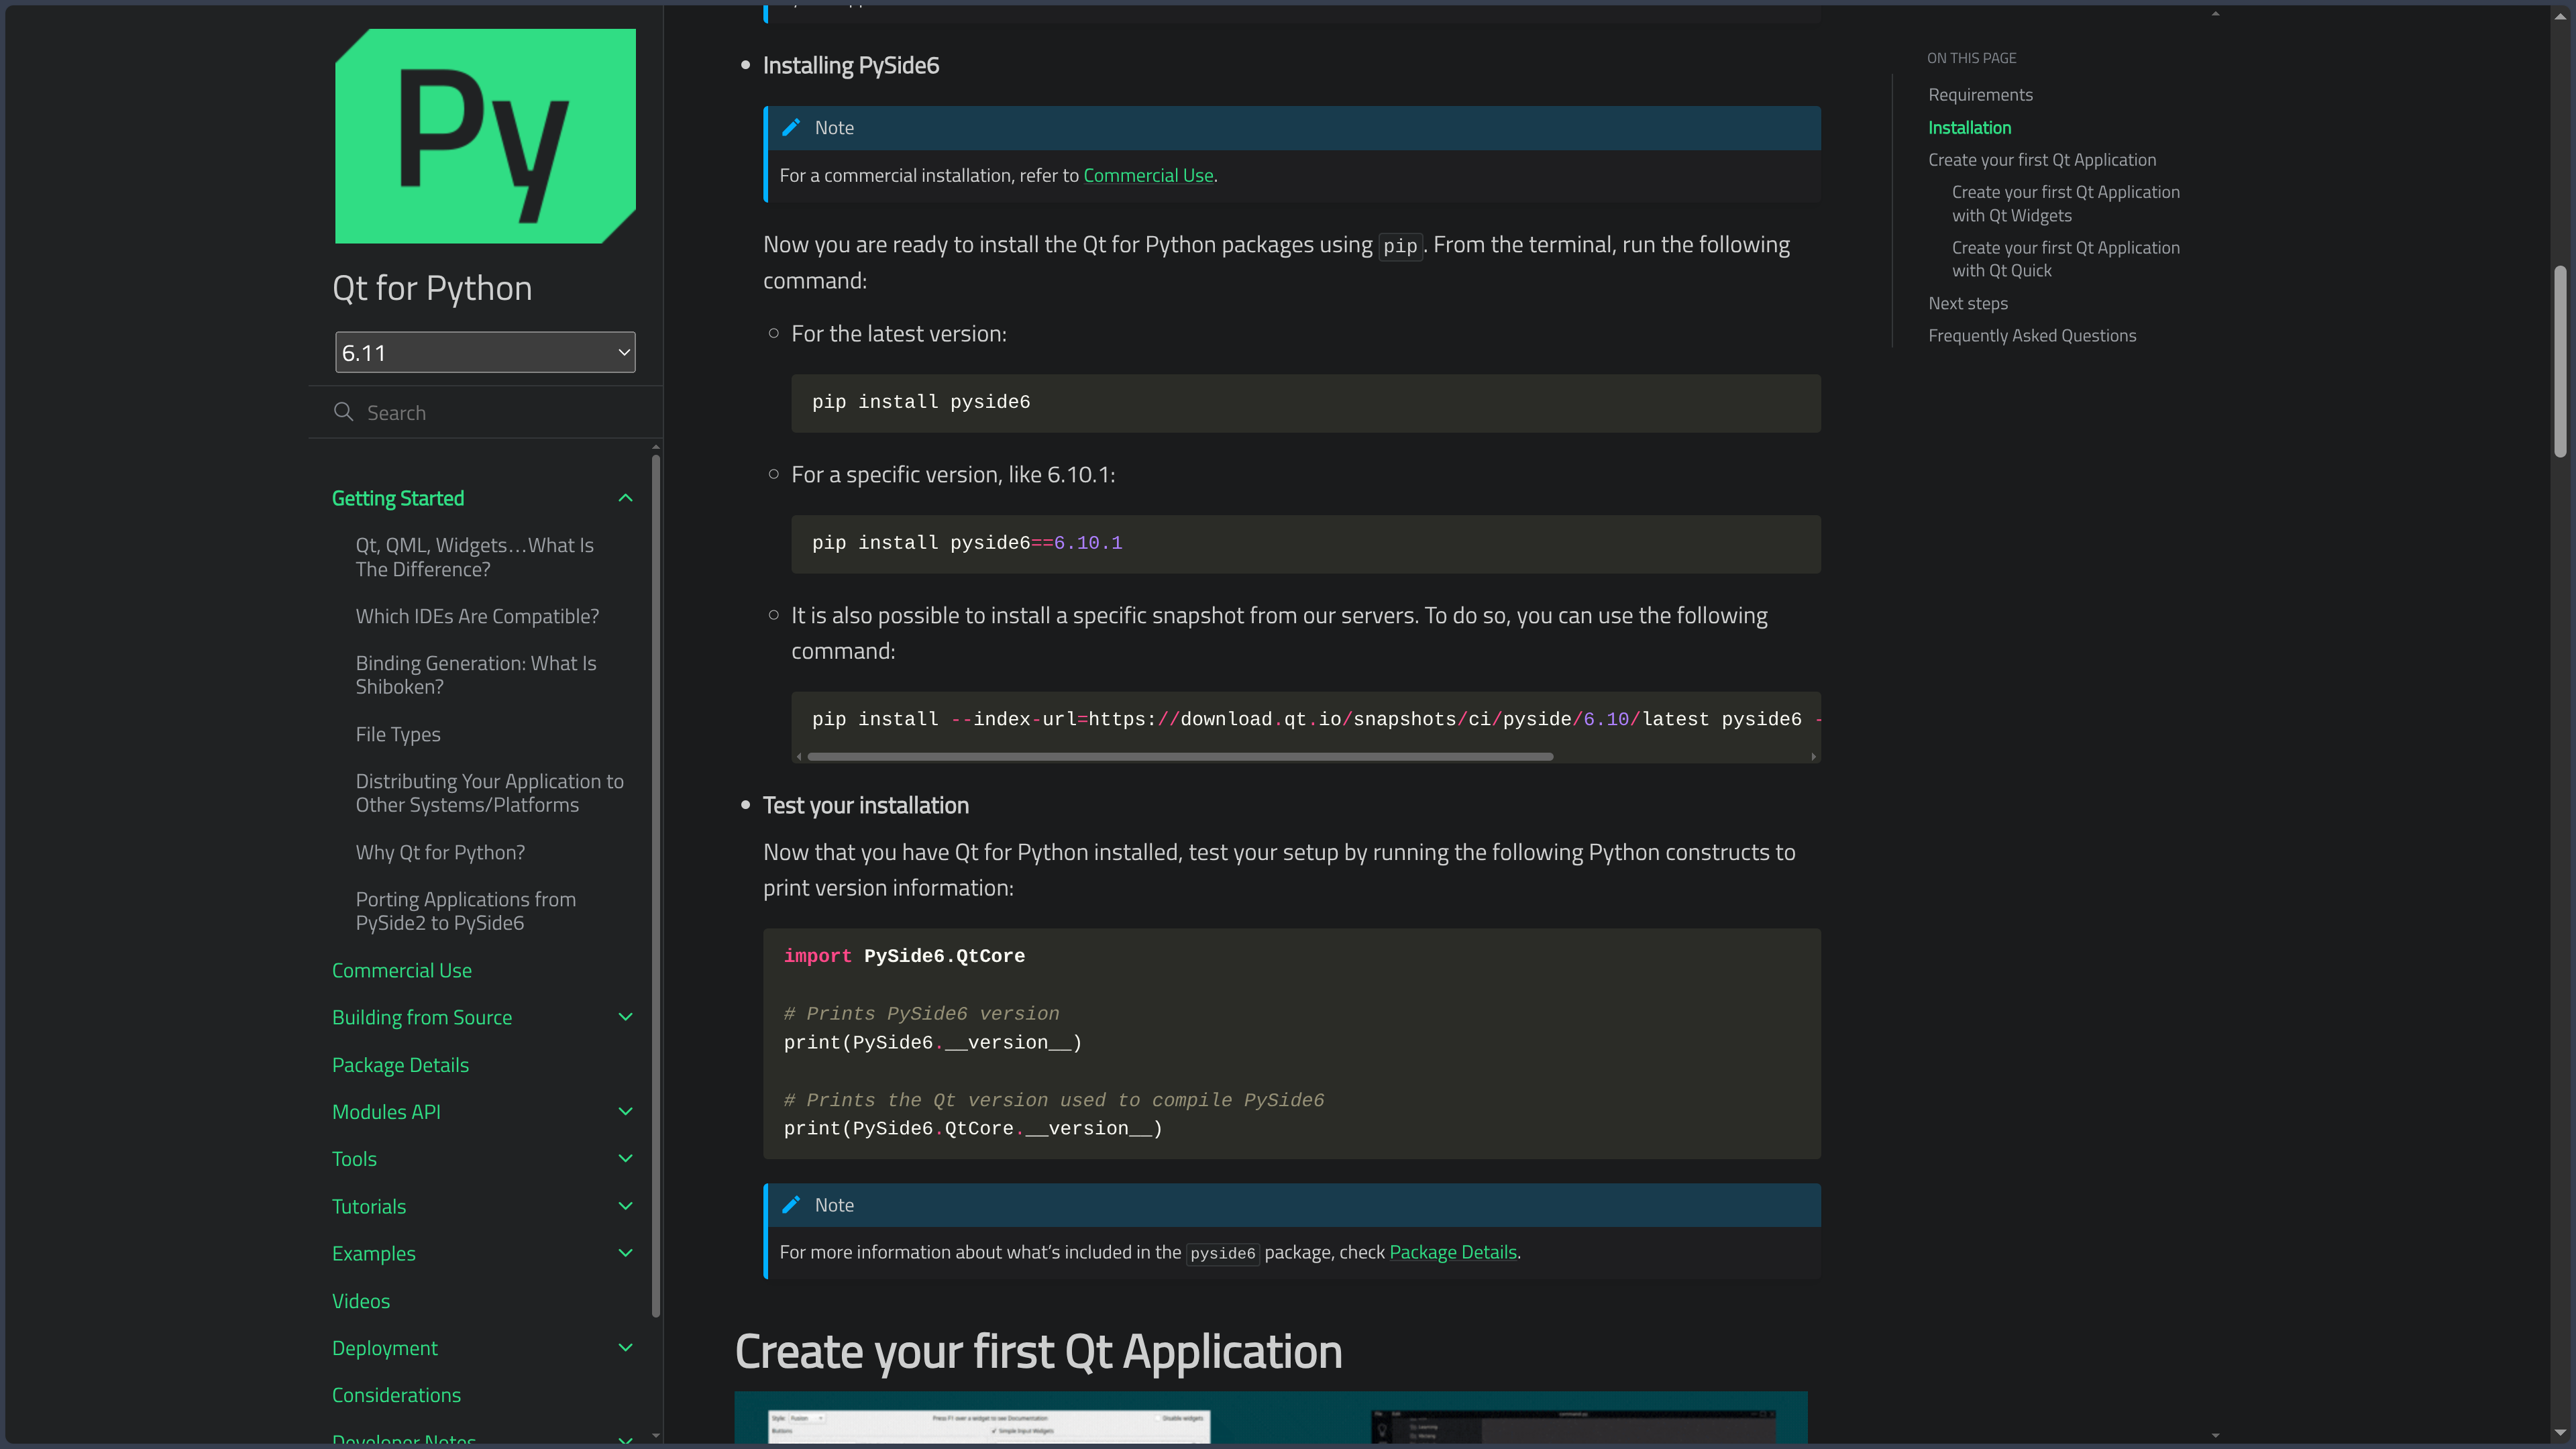2576x1449 pixels.
Task: Click the pencil icon in the first Note
Action: point(791,127)
